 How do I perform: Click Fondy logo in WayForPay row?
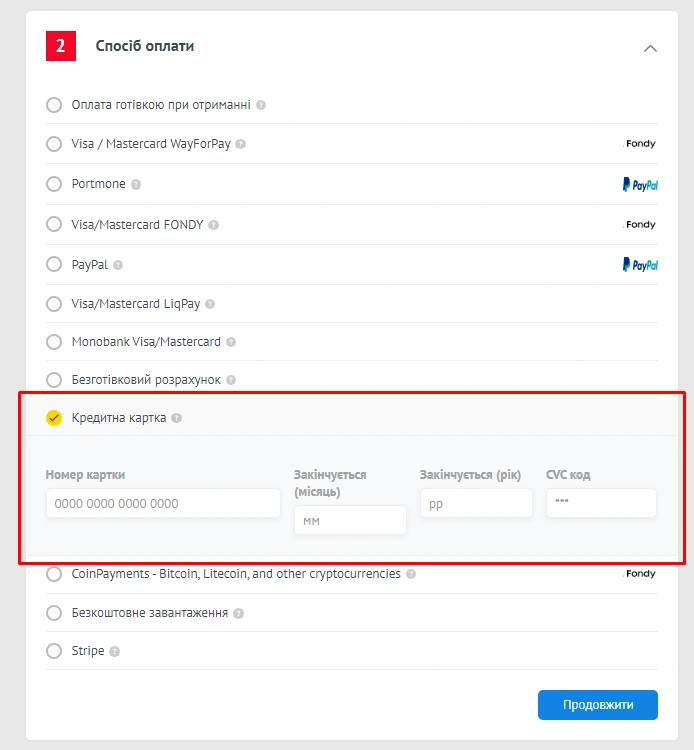pos(640,144)
